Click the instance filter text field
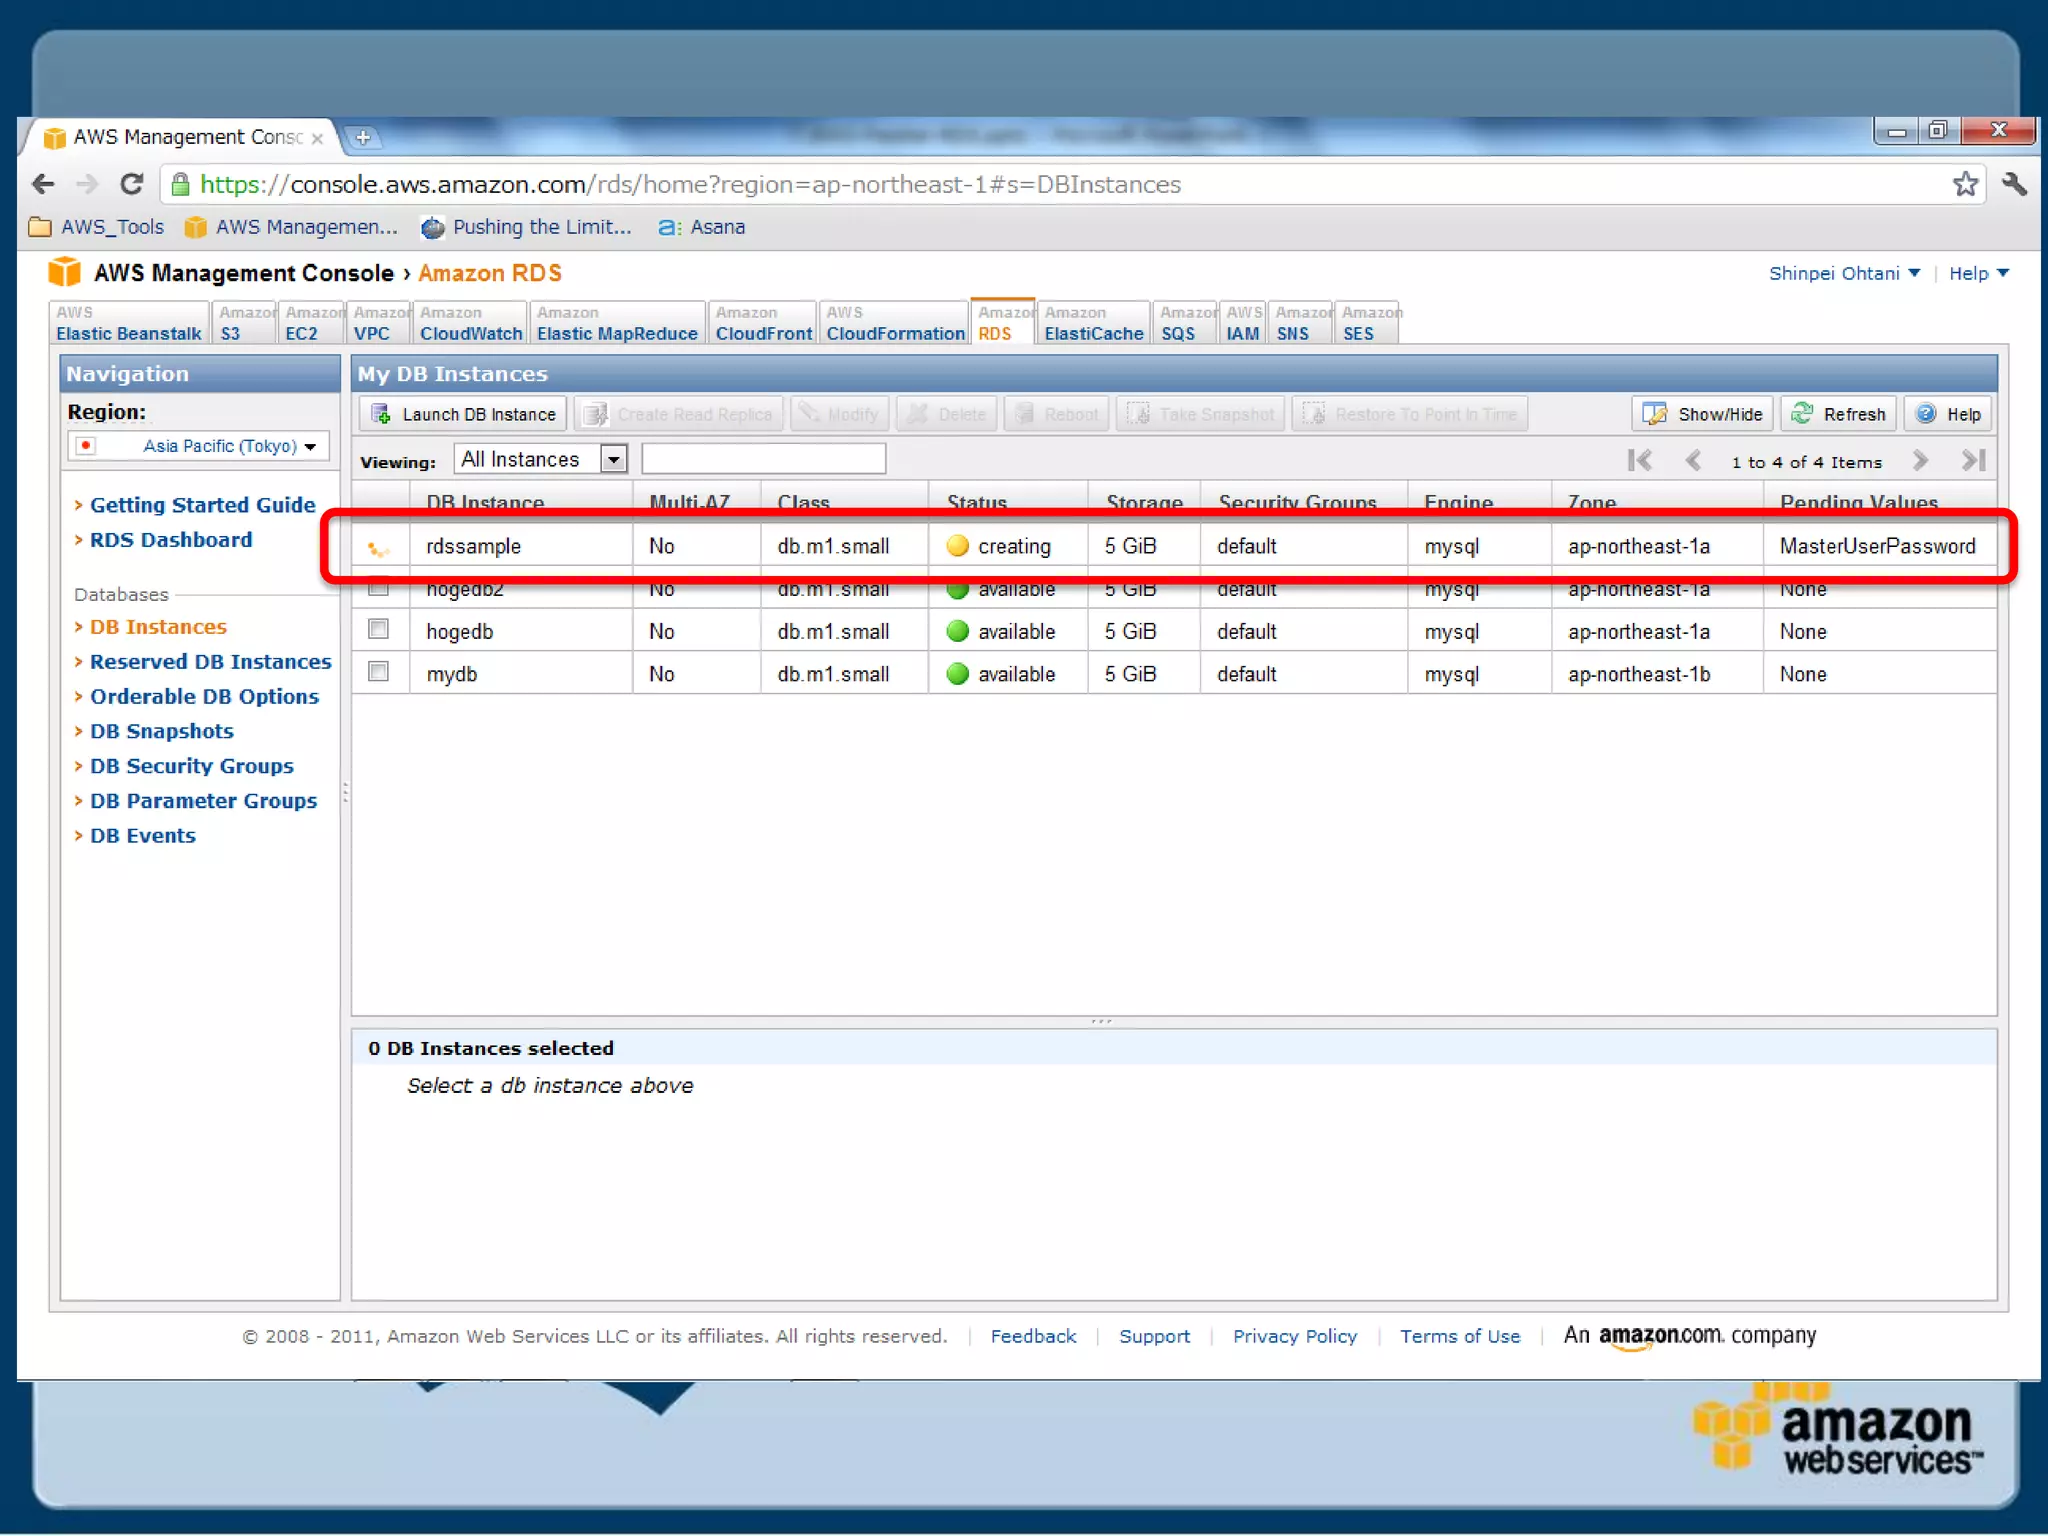The width and height of the screenshot is (2048, 1536). click(x=763, y=459)
